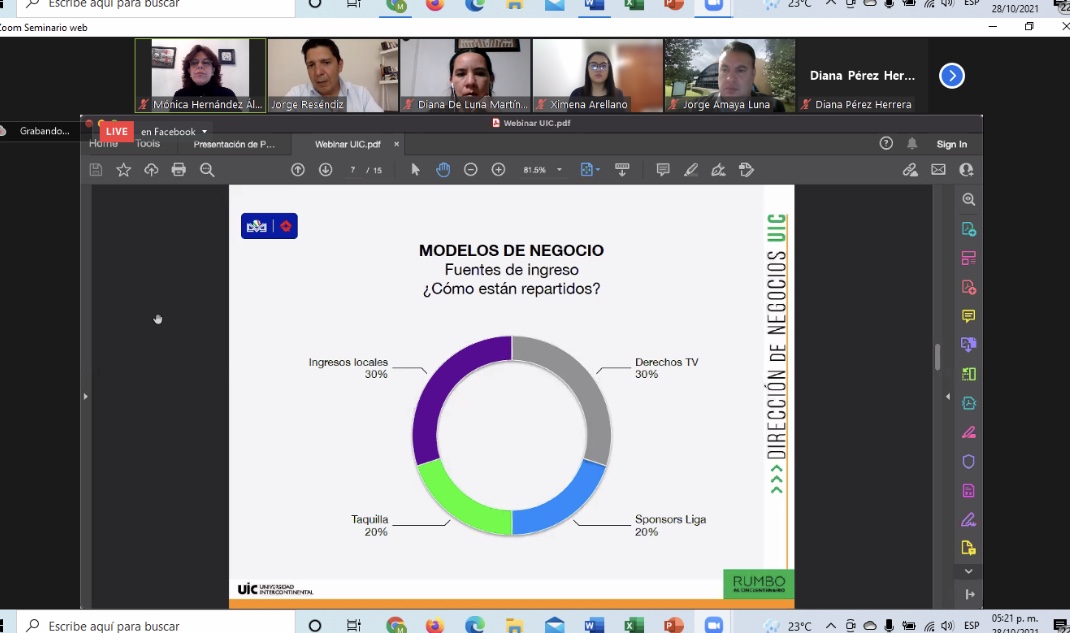This screenshot has height=633, width=1070.
Task: Open the purple signature tool in the right pane
Action: click(x=968, y=520)
